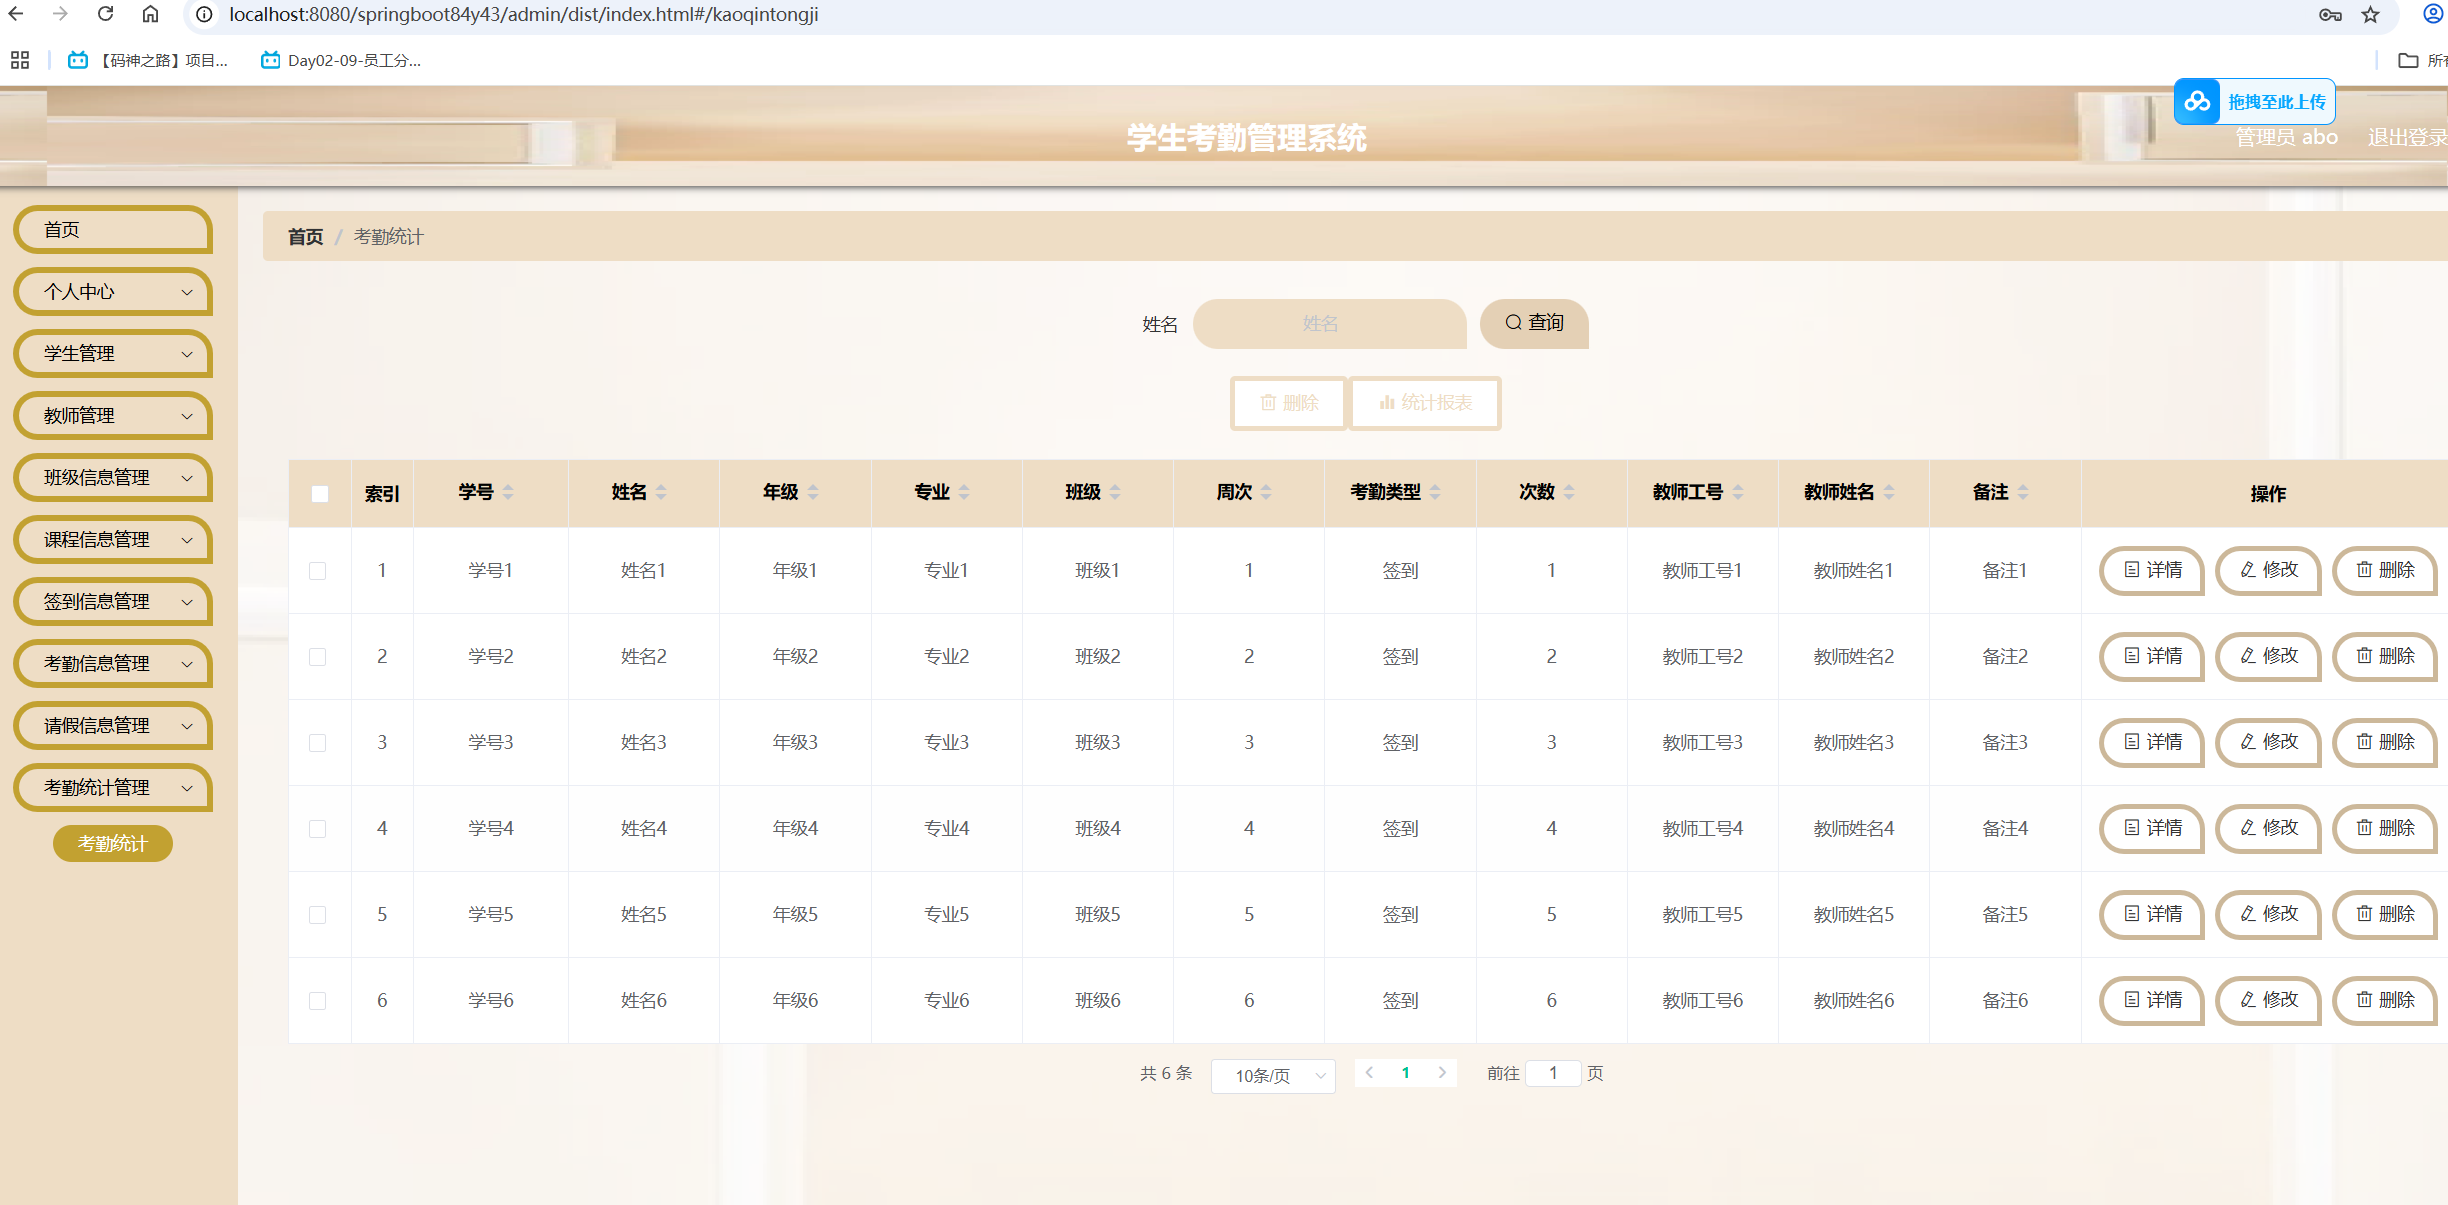The width and height of the screenshot is (2448, 1205).
Task: Open browser apps grid icon in bookmarks bar
Action: coord(20,60)
